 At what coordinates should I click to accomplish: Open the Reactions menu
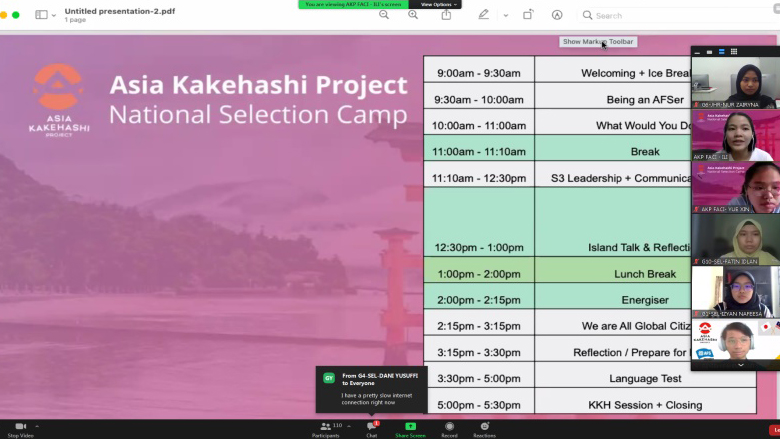(484, 430)
